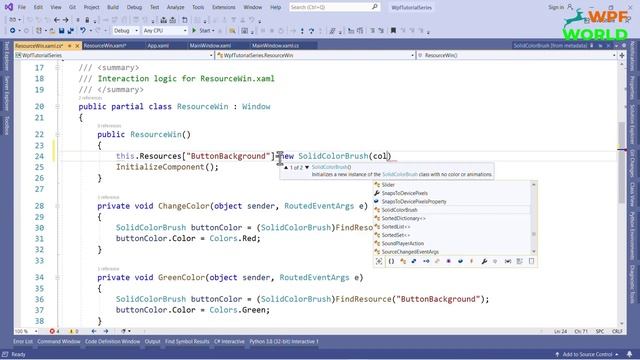
Task: Open the editor zoom level dropdown
Action: 26,331
